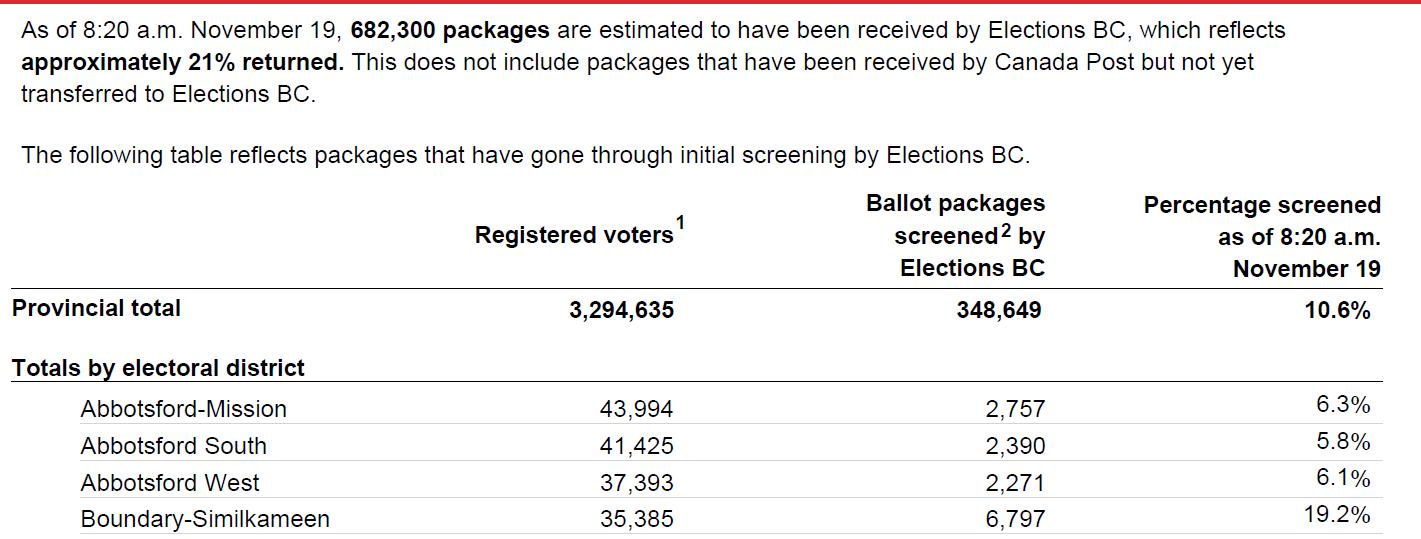Click the approximately 21% returned text
This screenshot has width=1421, height=539.
(x=182, y=62)
